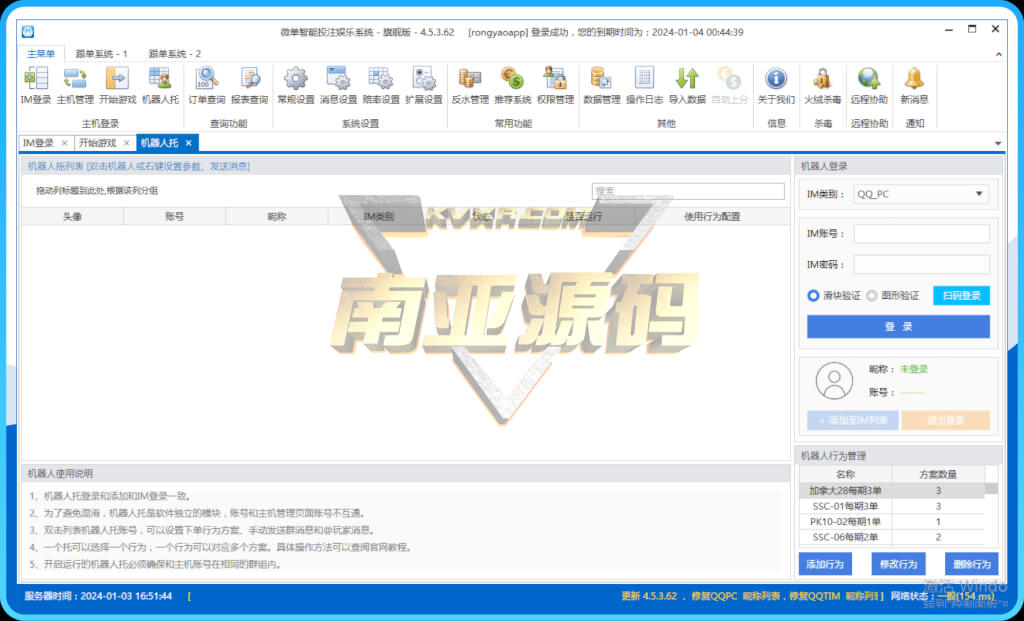Open 权限管理 permission management
1024x621 pixels.
(x=555, y=86)
